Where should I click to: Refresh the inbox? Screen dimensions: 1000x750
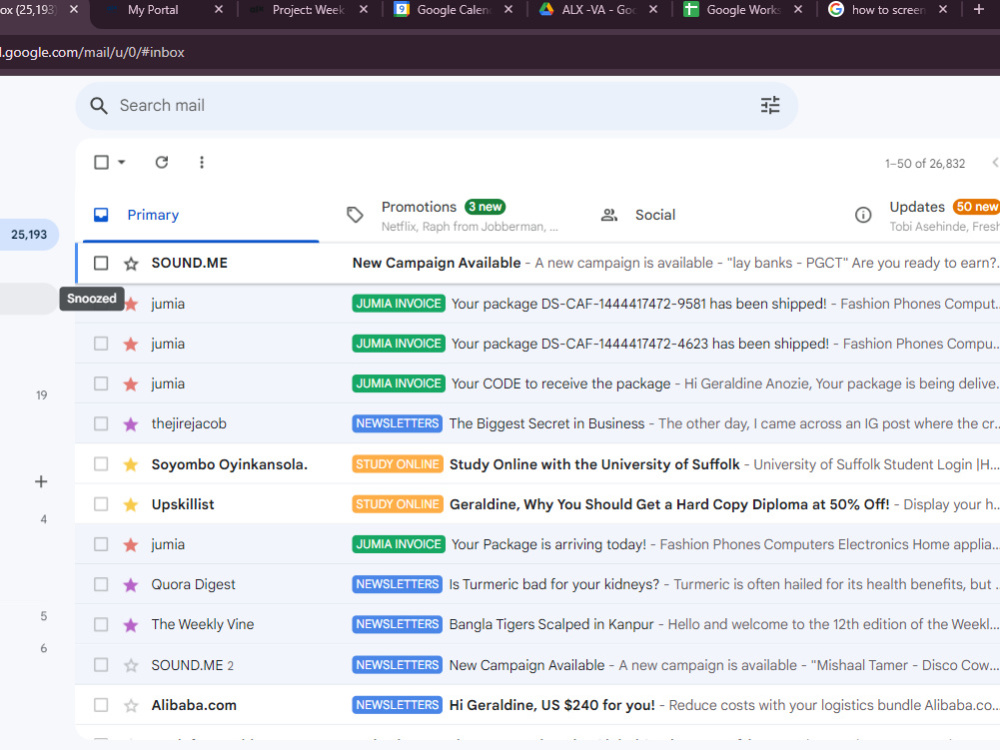(162, 162)
